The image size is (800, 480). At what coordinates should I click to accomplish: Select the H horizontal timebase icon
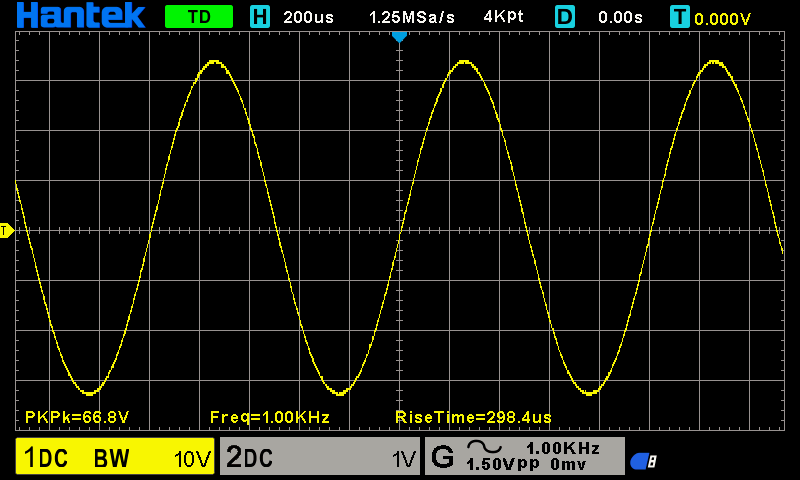260,17
